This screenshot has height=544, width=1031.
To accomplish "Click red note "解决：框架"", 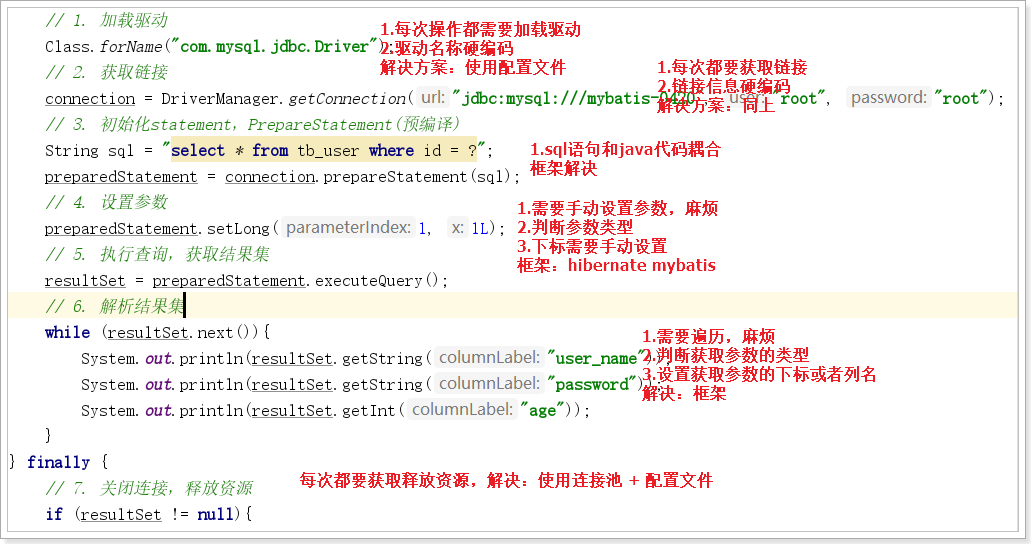I will pyautogui.click(x=684, y=394).
